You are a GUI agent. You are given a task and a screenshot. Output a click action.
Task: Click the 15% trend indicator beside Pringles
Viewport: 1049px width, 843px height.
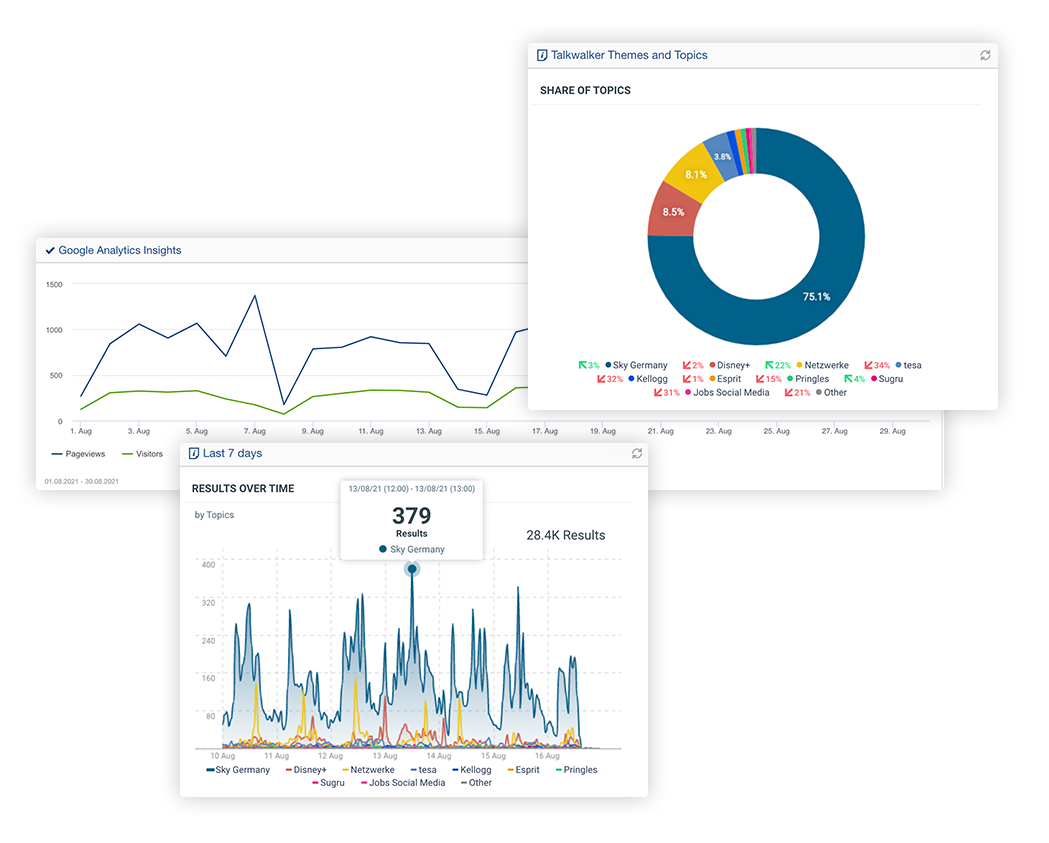coord(769,379)
